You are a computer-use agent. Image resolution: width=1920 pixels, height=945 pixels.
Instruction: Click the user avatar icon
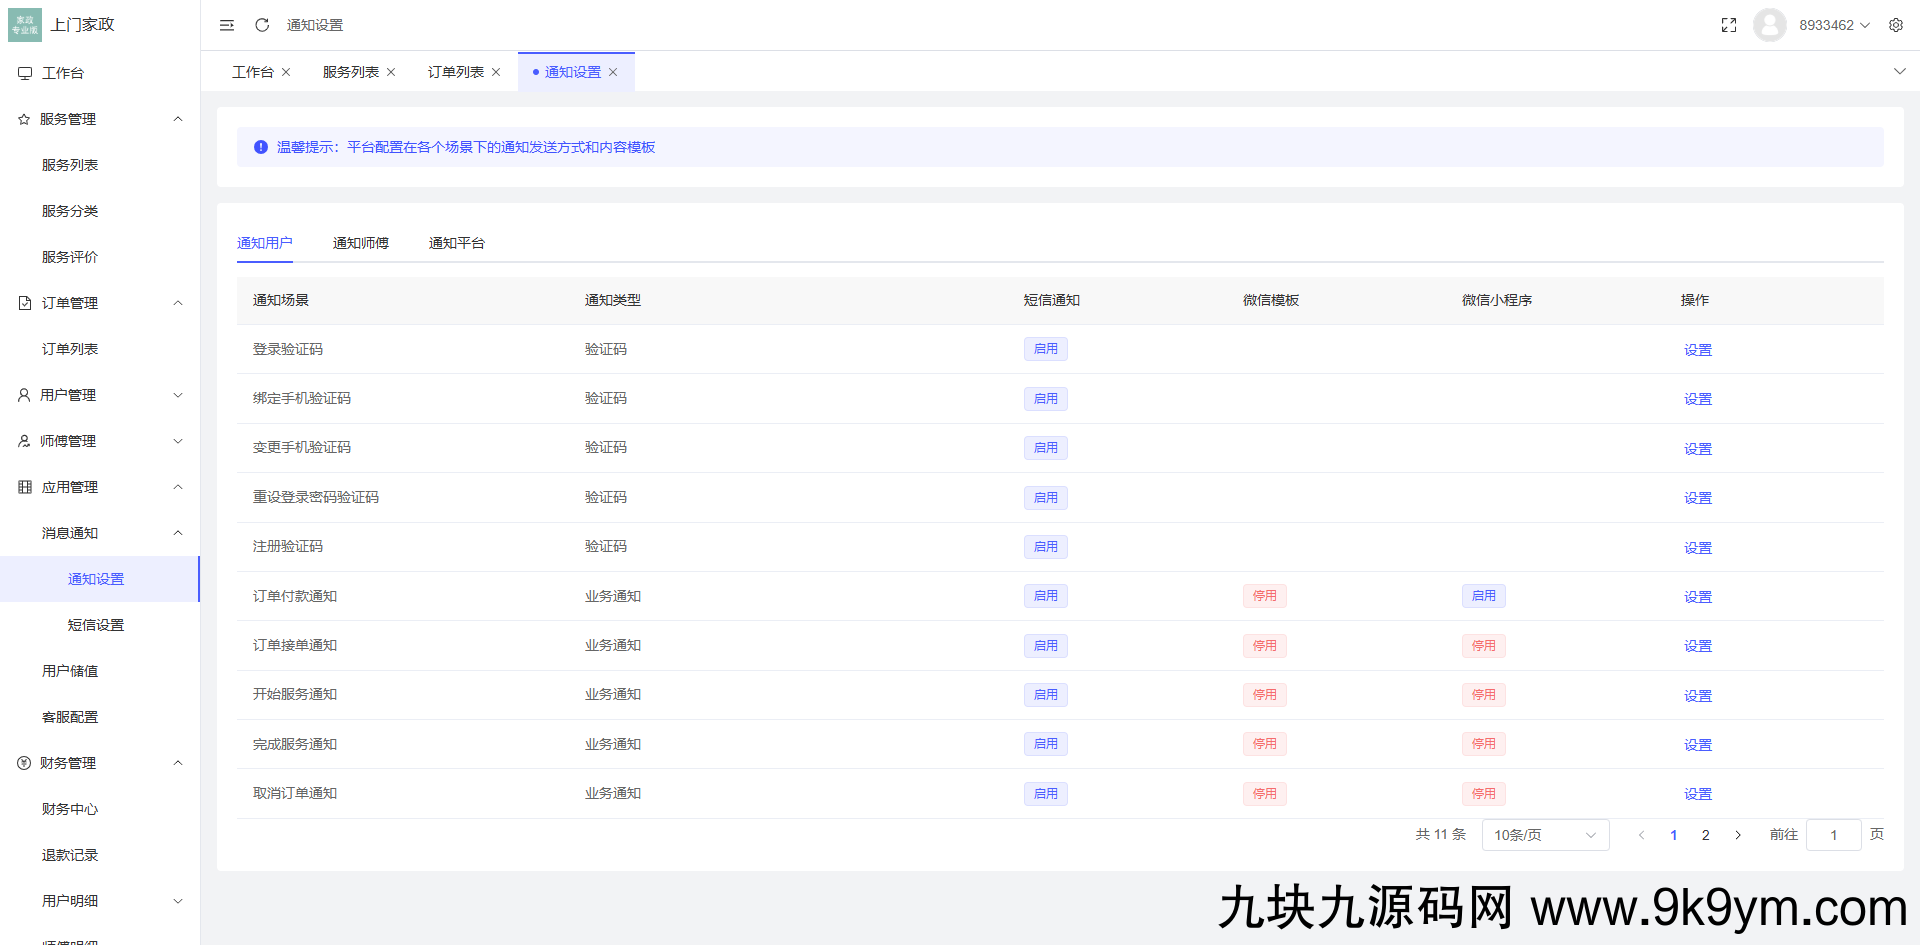[1769, 24]
